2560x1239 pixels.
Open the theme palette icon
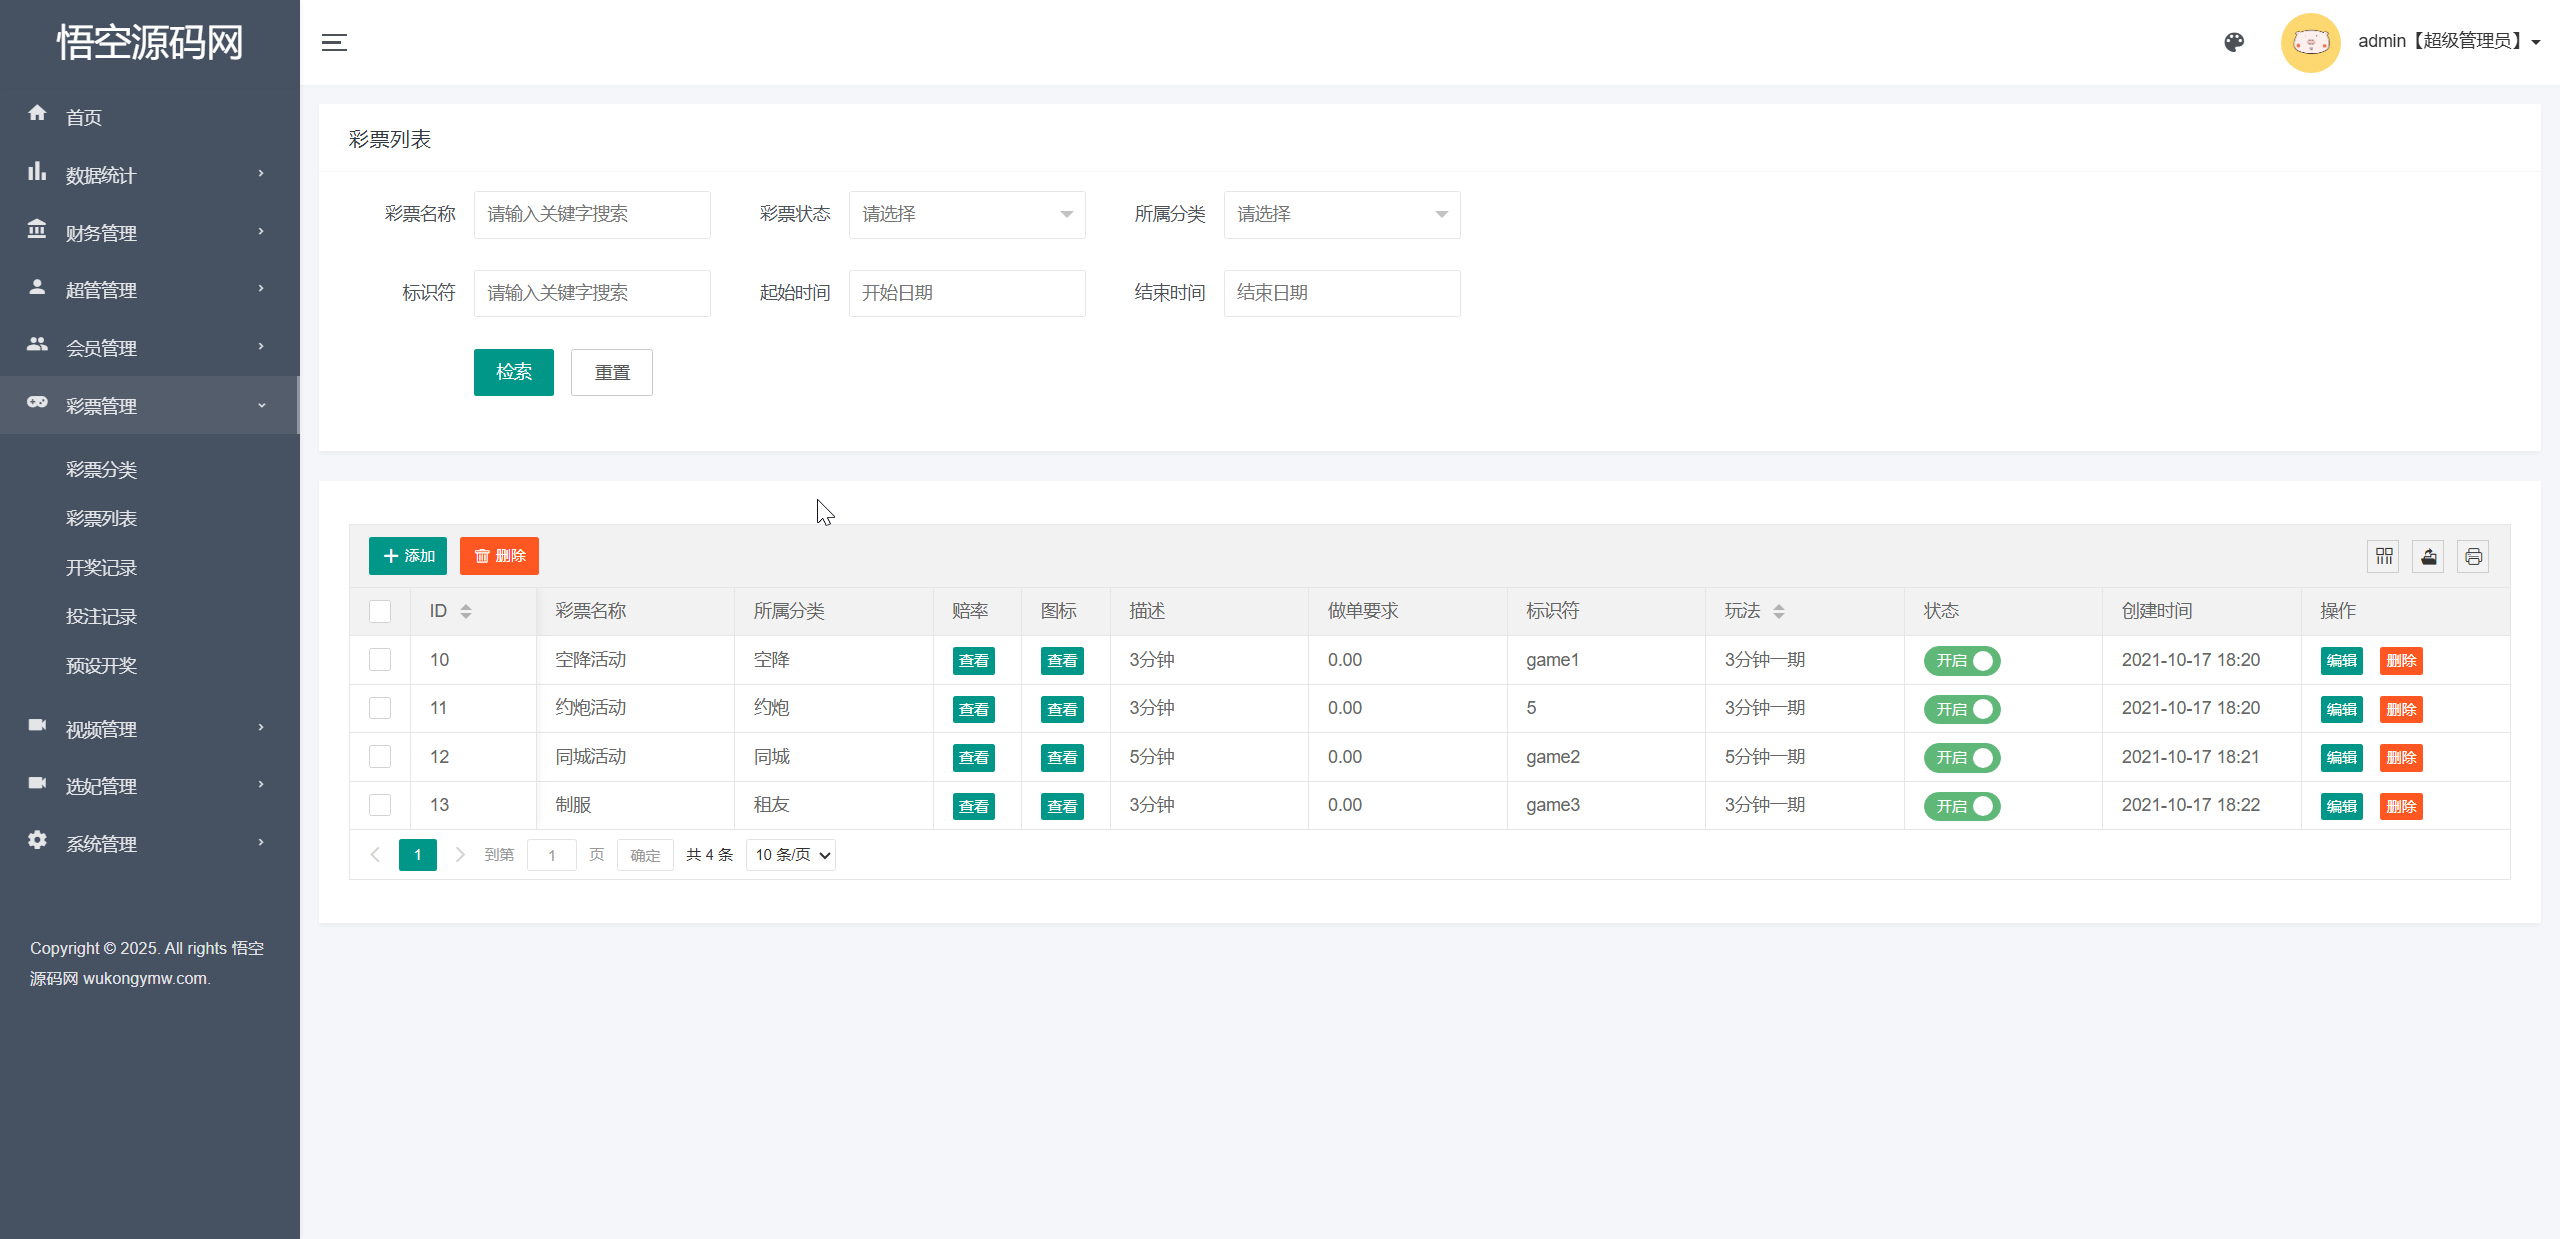tap(2234, 42)
